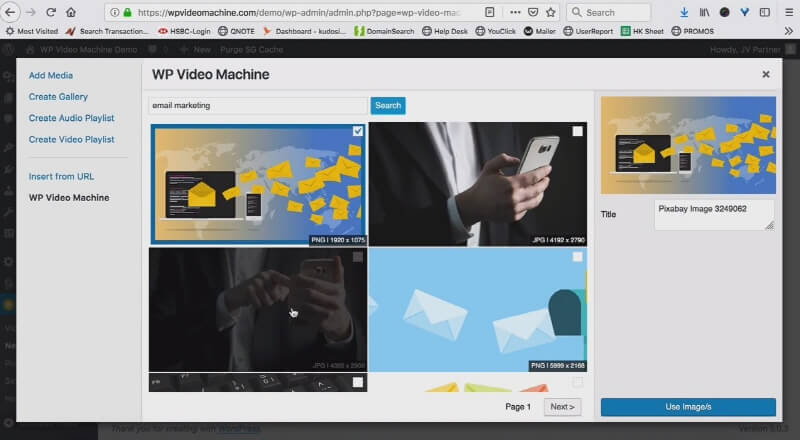This screenshot has height=440, width=800.
Task: Click the browser Search box
Action: (609, 12)
